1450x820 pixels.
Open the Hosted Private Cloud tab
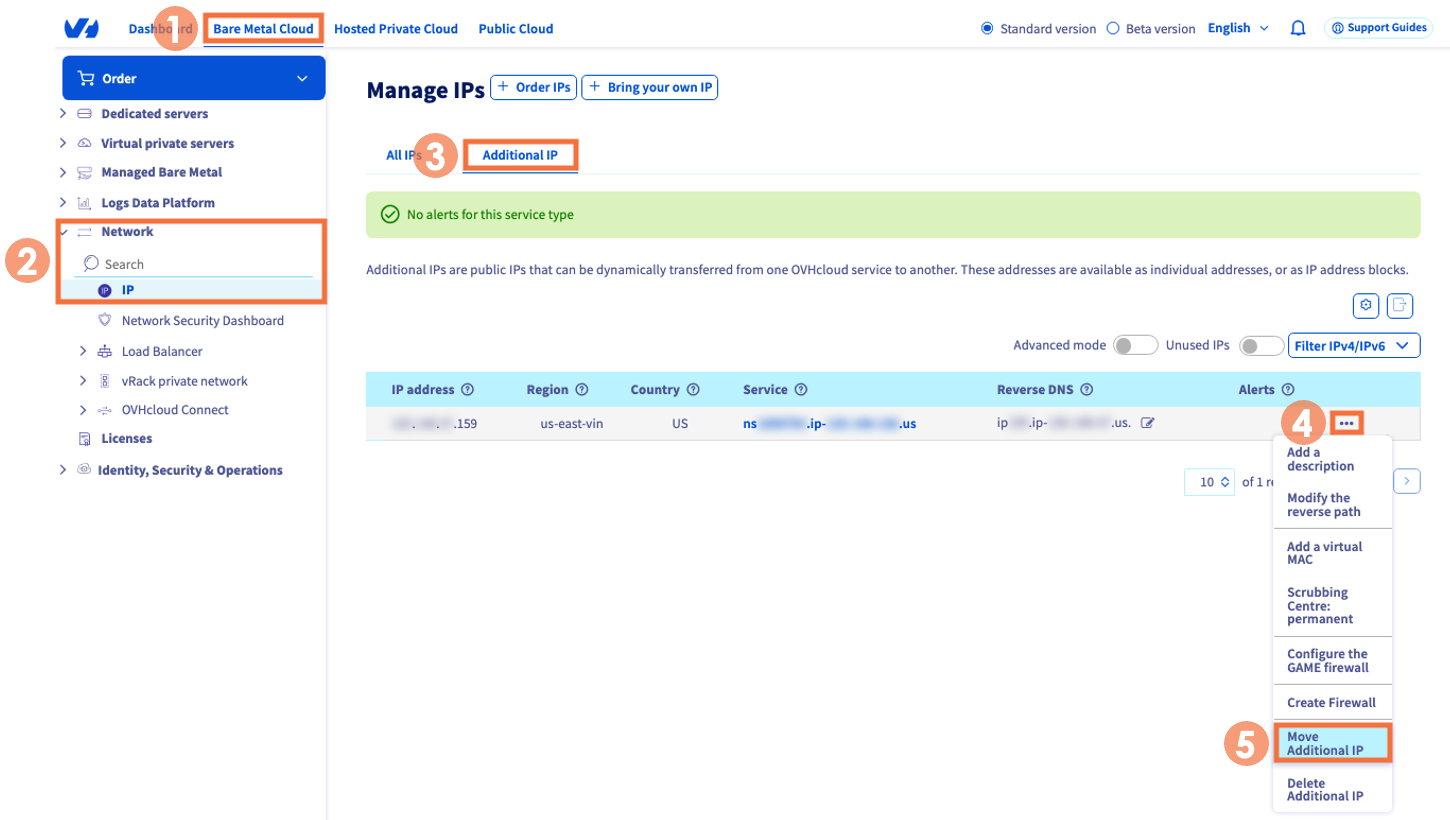click(x=396, y=29)
